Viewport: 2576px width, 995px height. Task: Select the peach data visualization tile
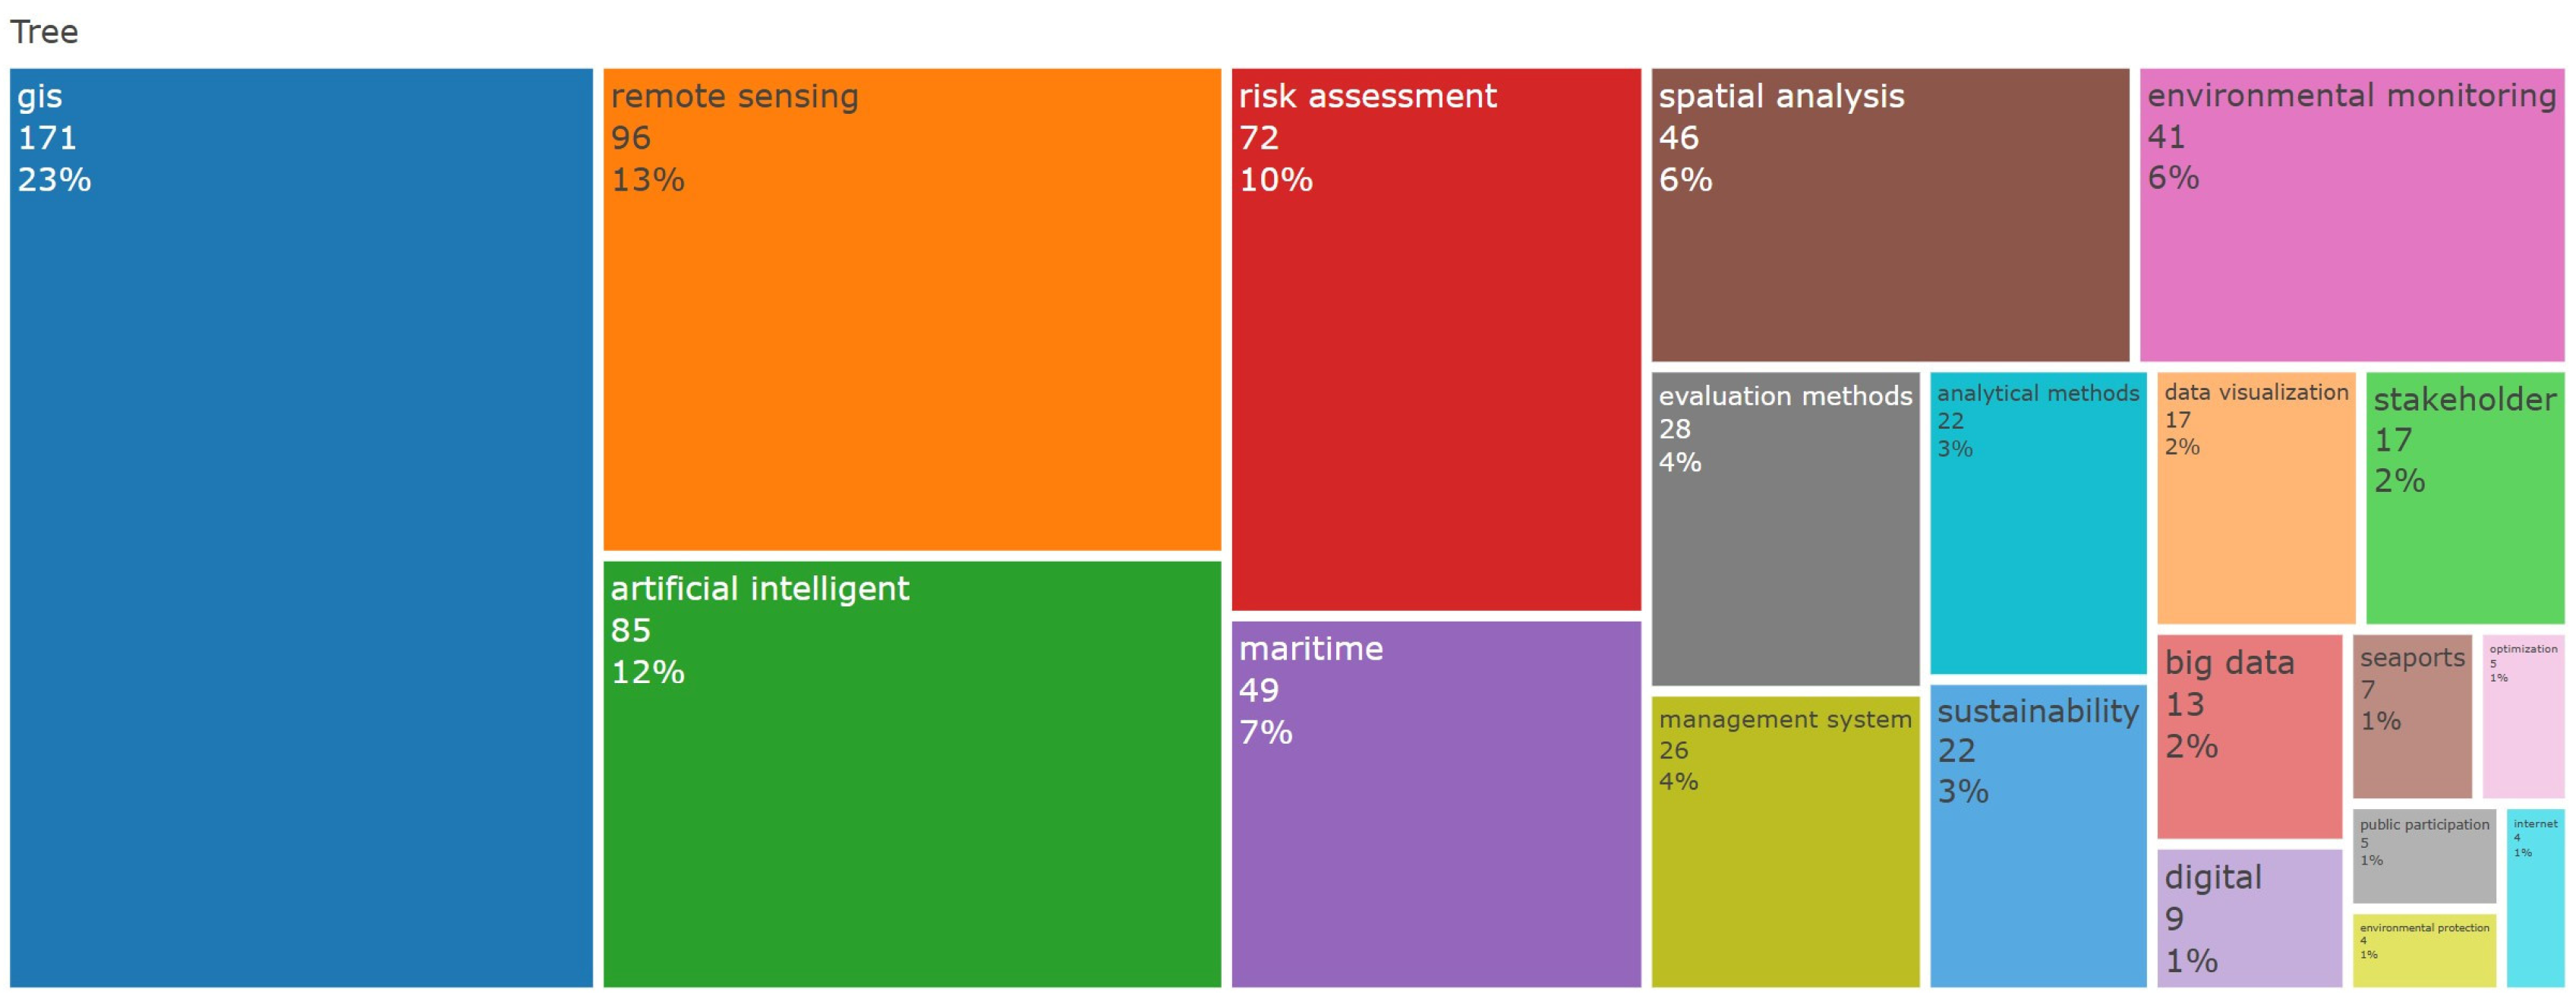[2255, 498]
